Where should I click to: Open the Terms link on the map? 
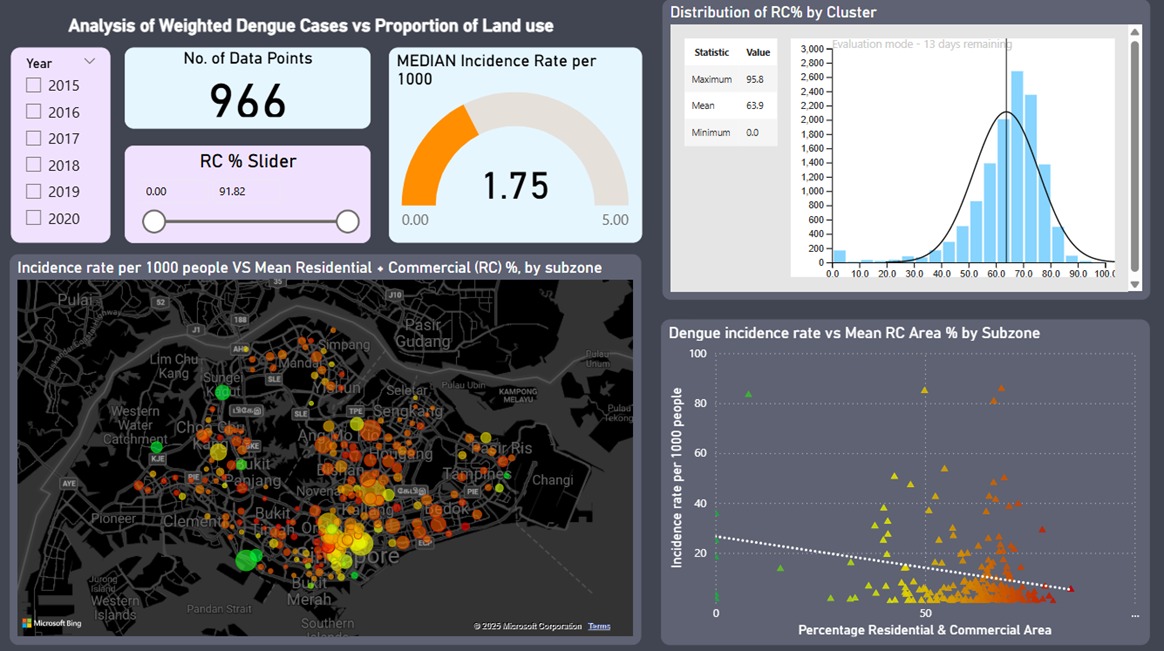click(x=599, y=627)
